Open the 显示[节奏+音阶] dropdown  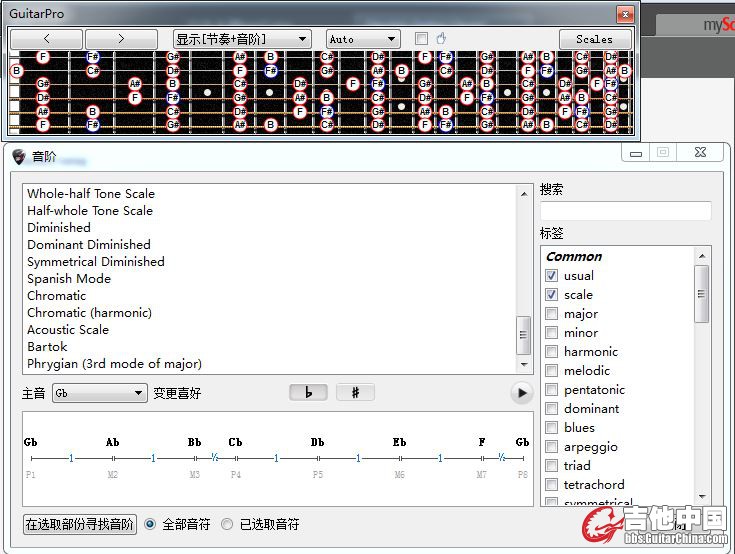[242, 39]
